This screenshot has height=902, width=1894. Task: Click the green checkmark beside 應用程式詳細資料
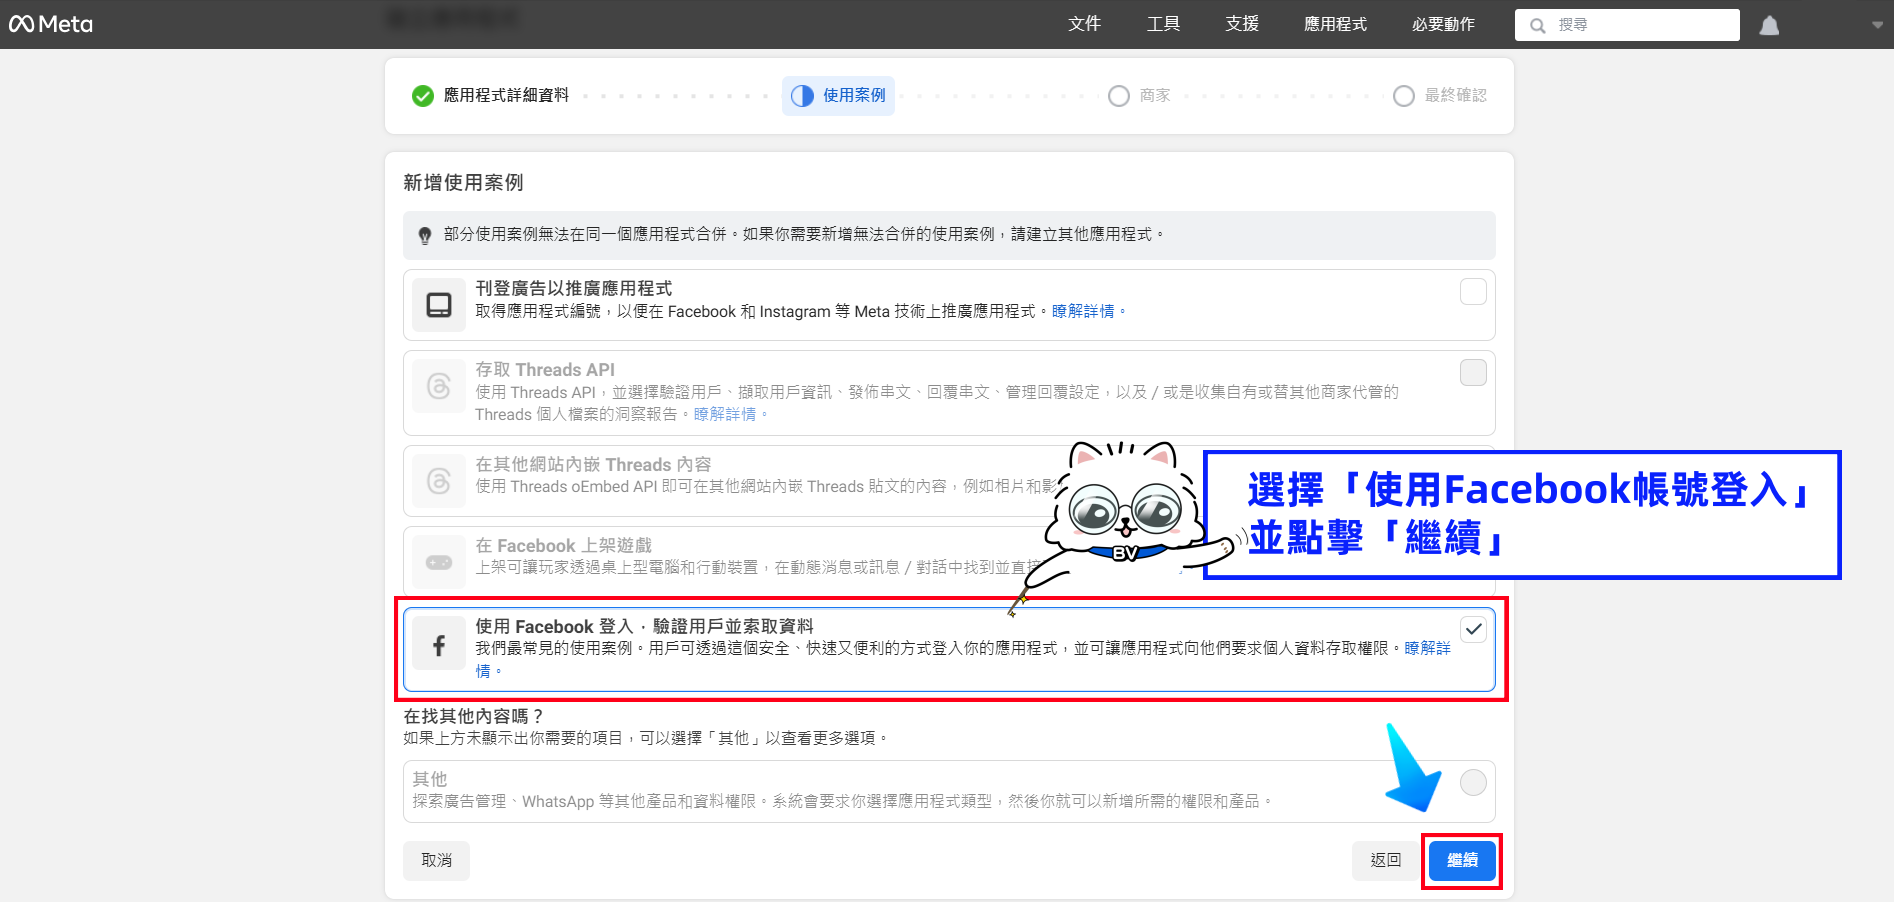pos(423,95)
